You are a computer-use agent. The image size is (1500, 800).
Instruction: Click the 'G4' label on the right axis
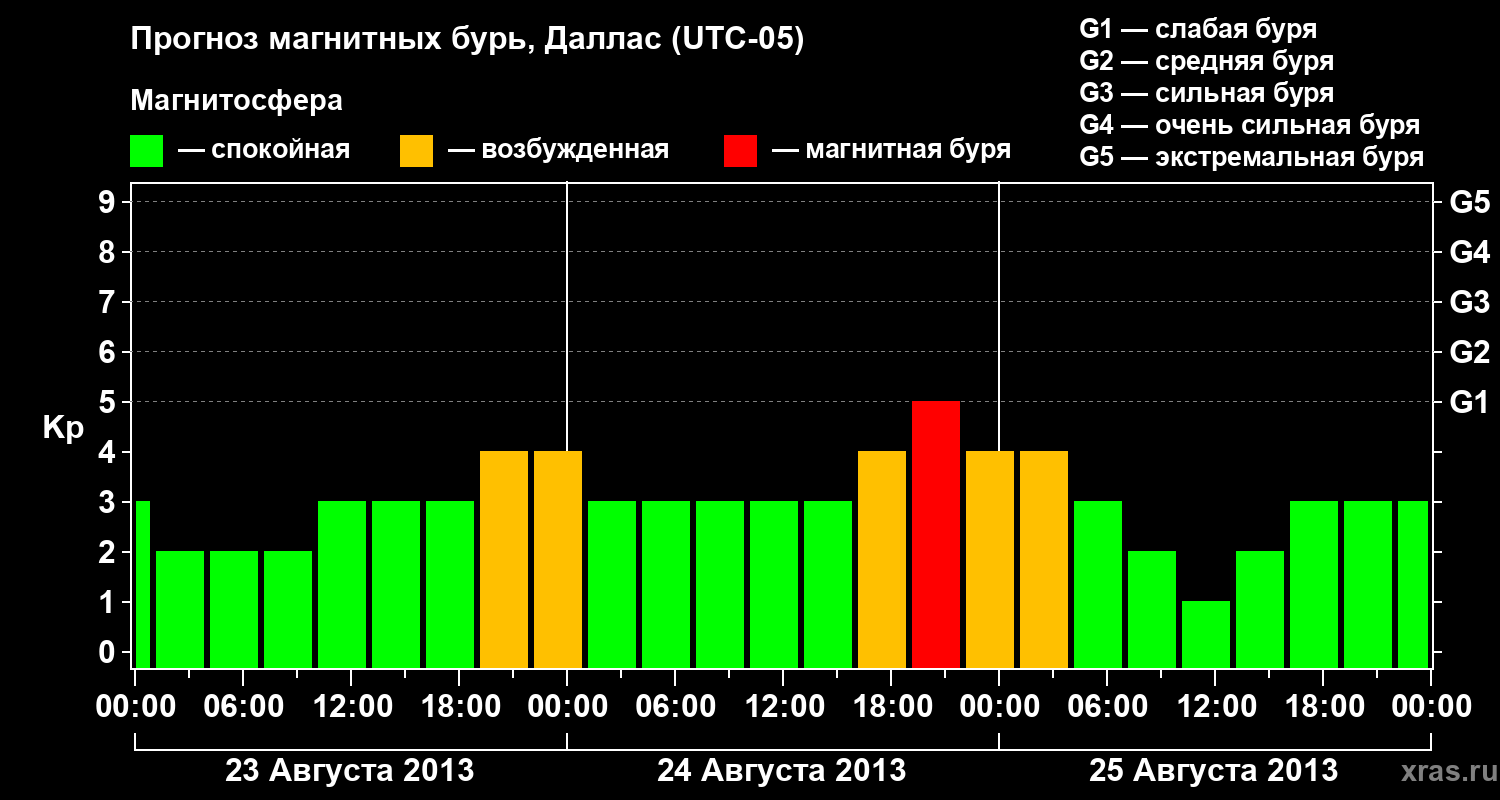[1469, 252]
